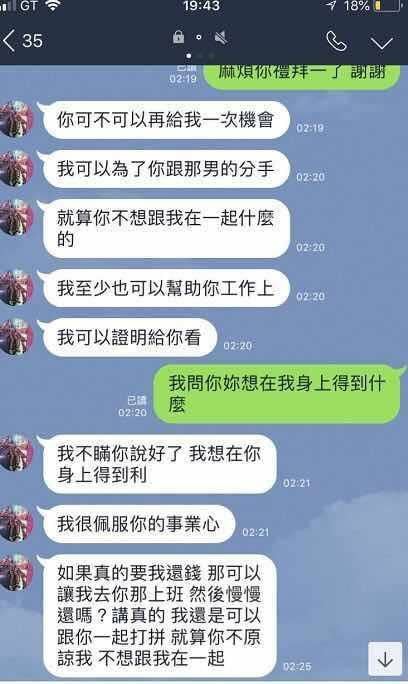Start a voice call with phone icon
Screen dimensions: 408x684
pyautogui.click(x=336, y=41)
